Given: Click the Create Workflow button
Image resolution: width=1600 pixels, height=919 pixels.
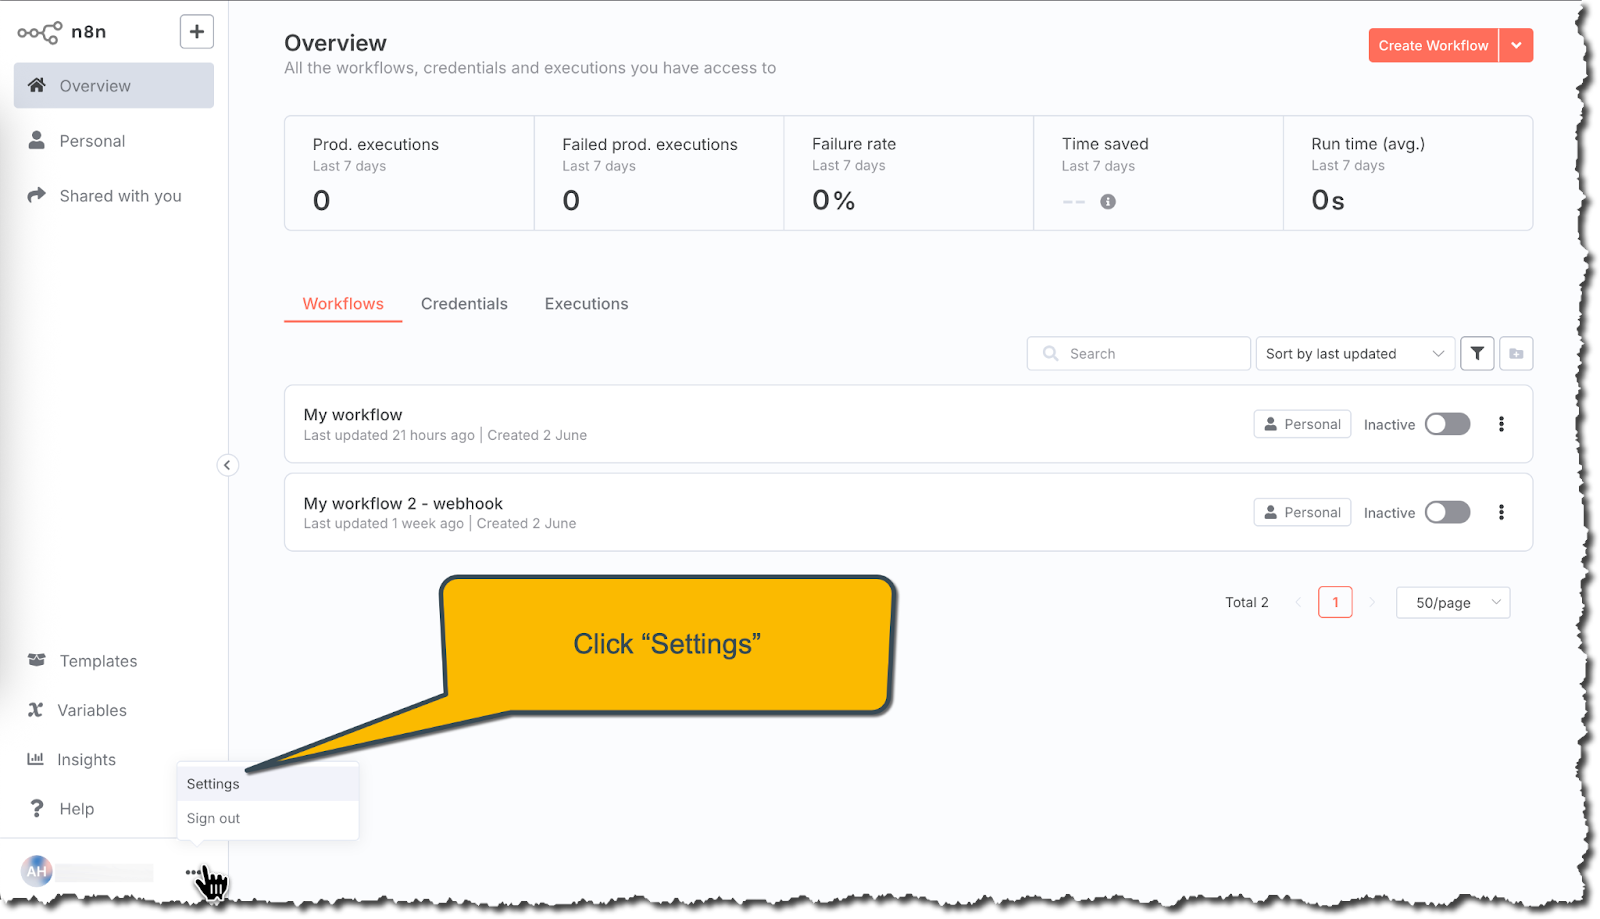Looking at the screenshot, I should 1433,45.
